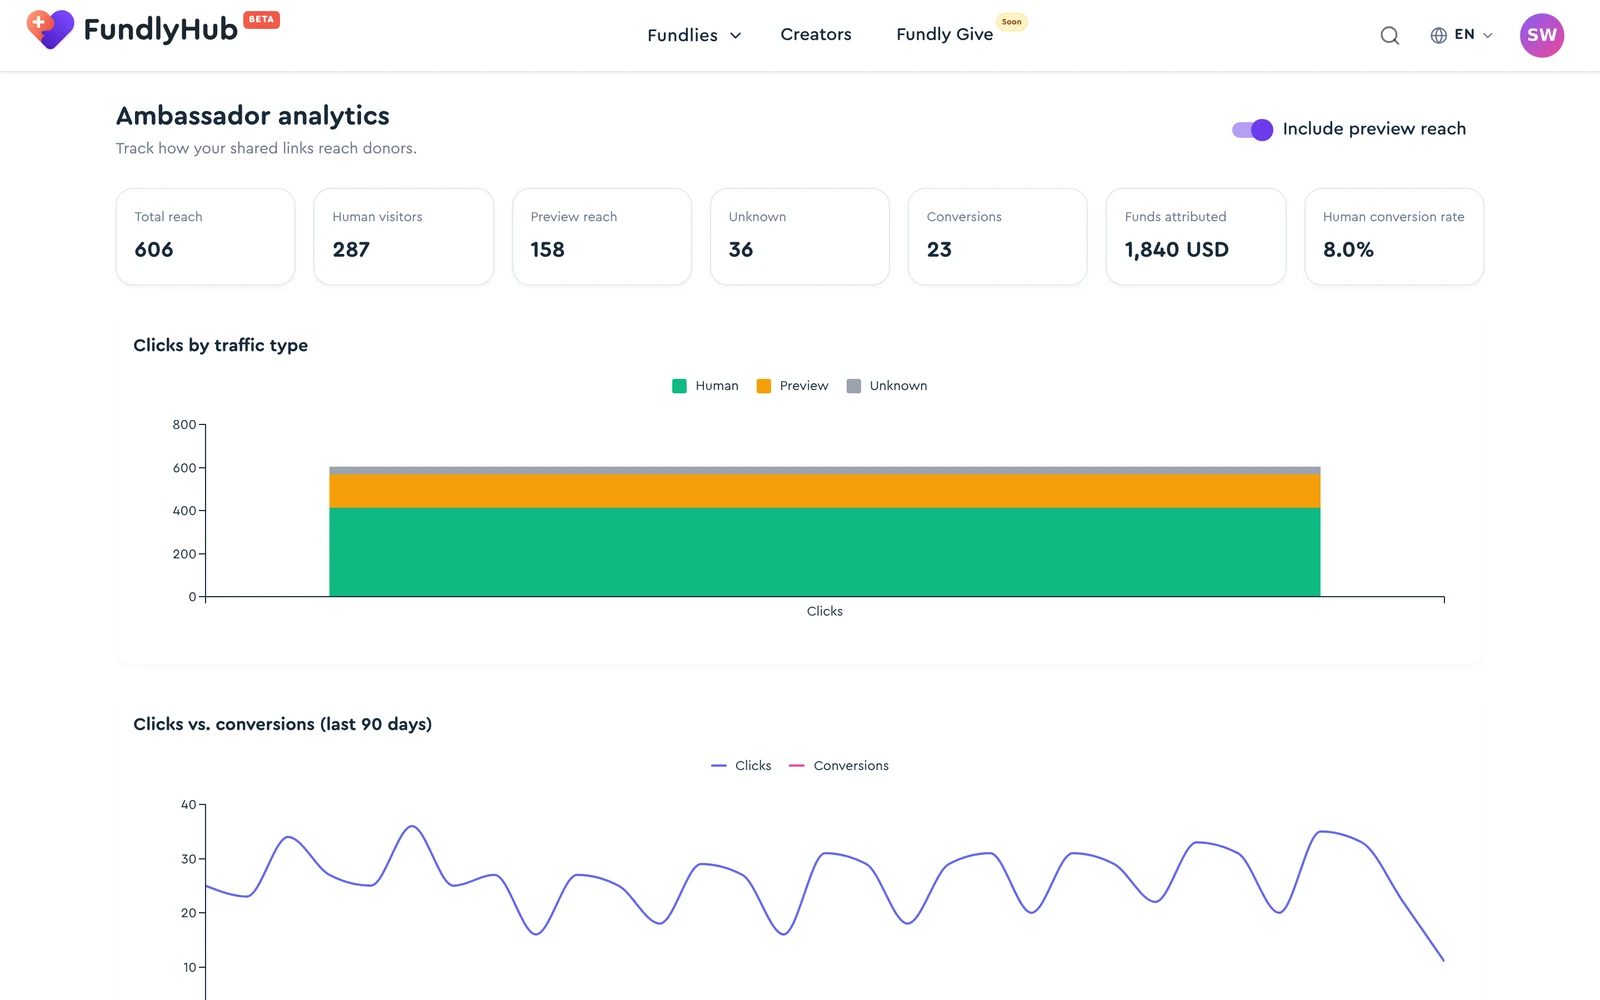Go to the Creators page

pos(816,35)
